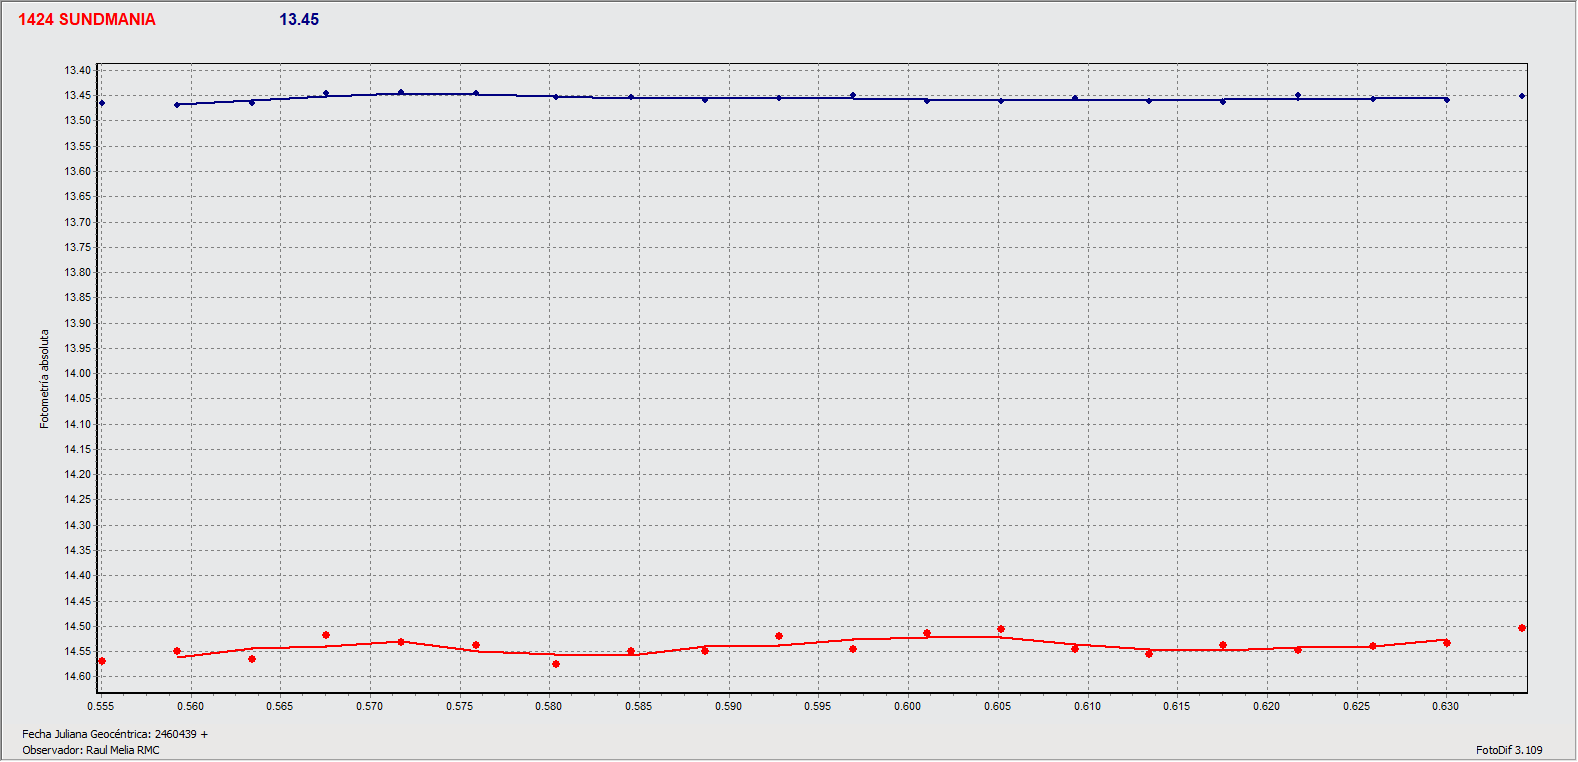Select the blue data point near 0.5715
Screen dimensions: 1578x762
pos(401,92)
